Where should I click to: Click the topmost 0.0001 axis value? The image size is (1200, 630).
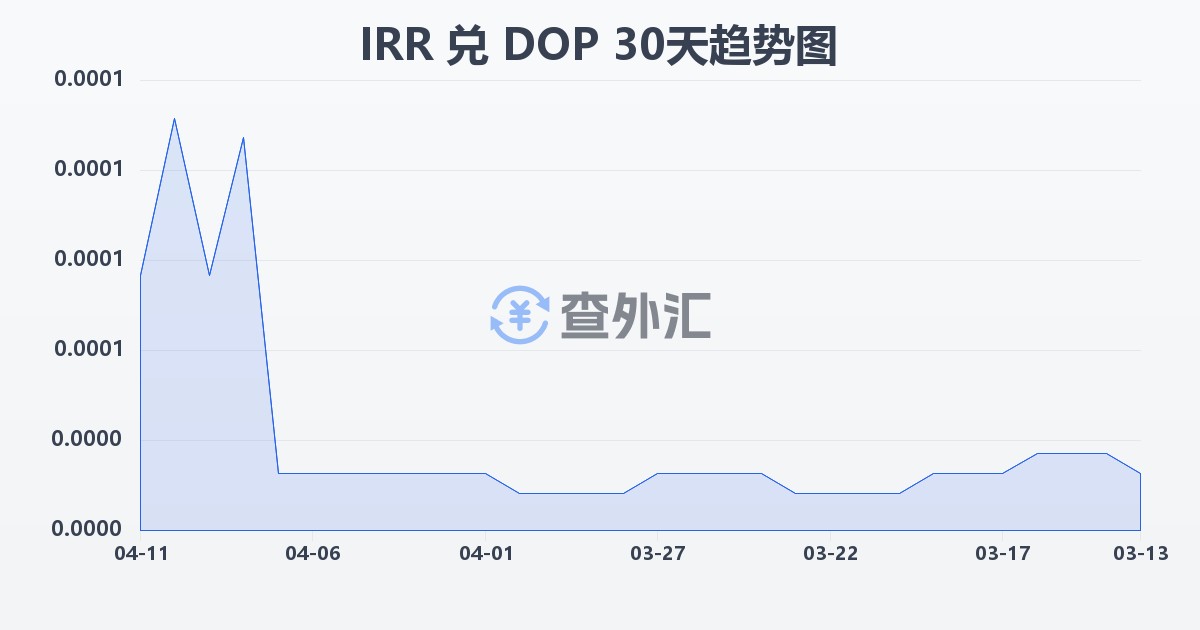(x=90, y=76)
